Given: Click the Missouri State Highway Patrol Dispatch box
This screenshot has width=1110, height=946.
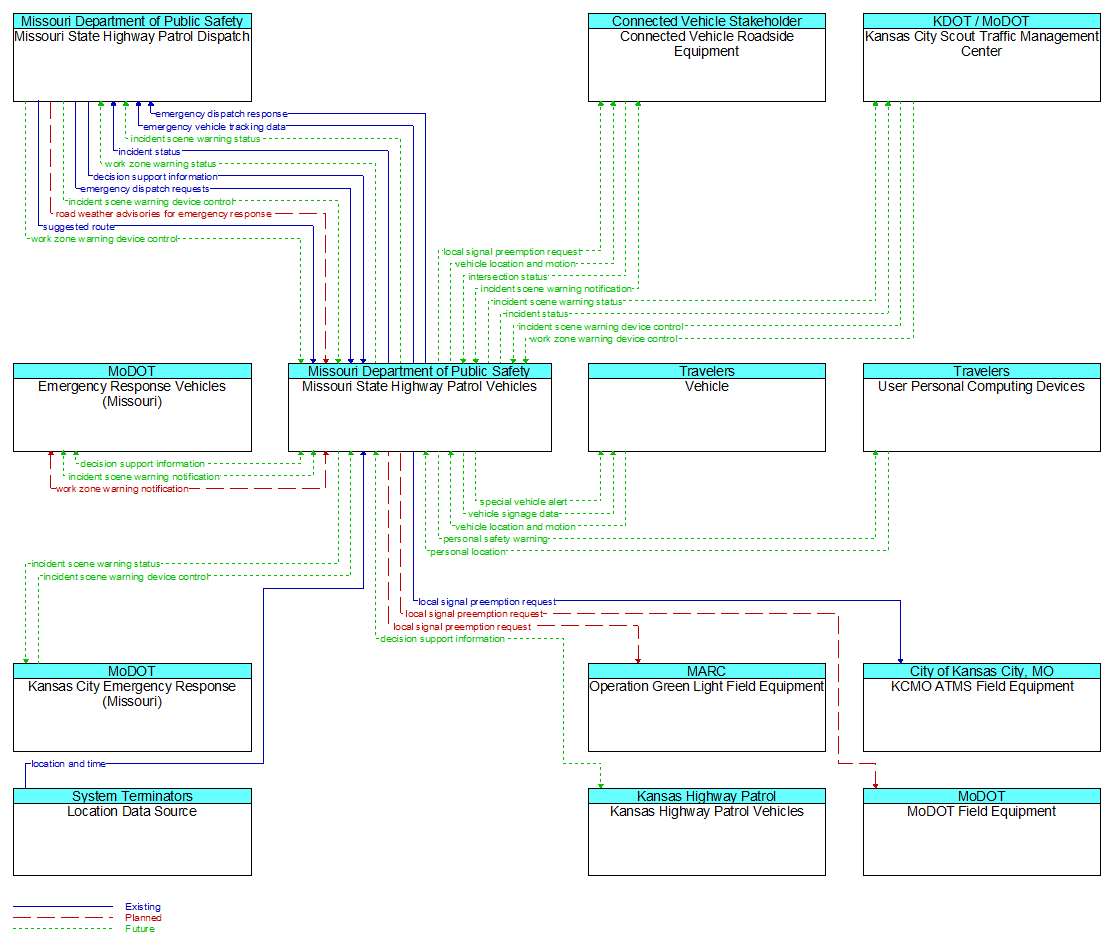Looking at the screenshot, I should [x=132, y=57].
